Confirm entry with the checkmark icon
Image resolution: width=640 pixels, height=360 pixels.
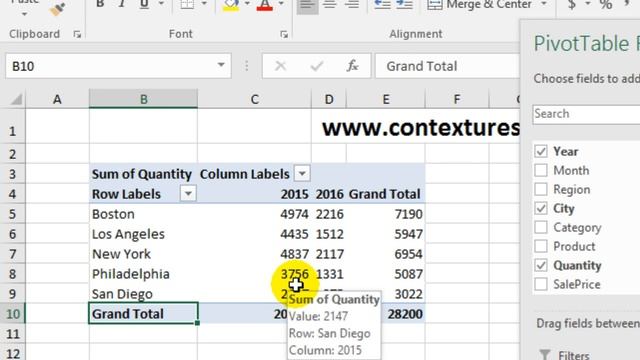click(x=317, y=66)
